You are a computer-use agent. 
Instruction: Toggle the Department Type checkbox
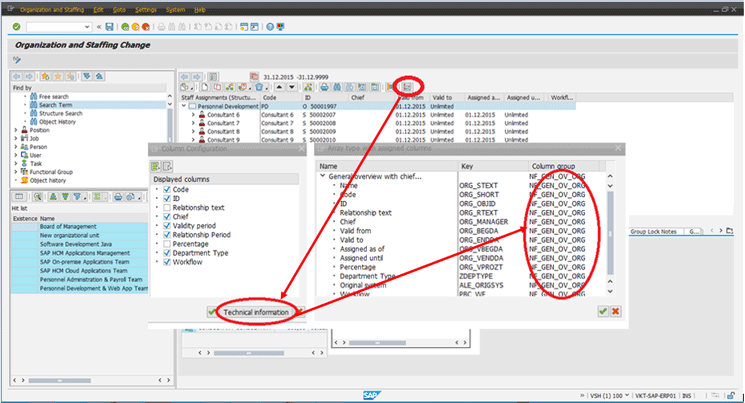coord(166,254)
